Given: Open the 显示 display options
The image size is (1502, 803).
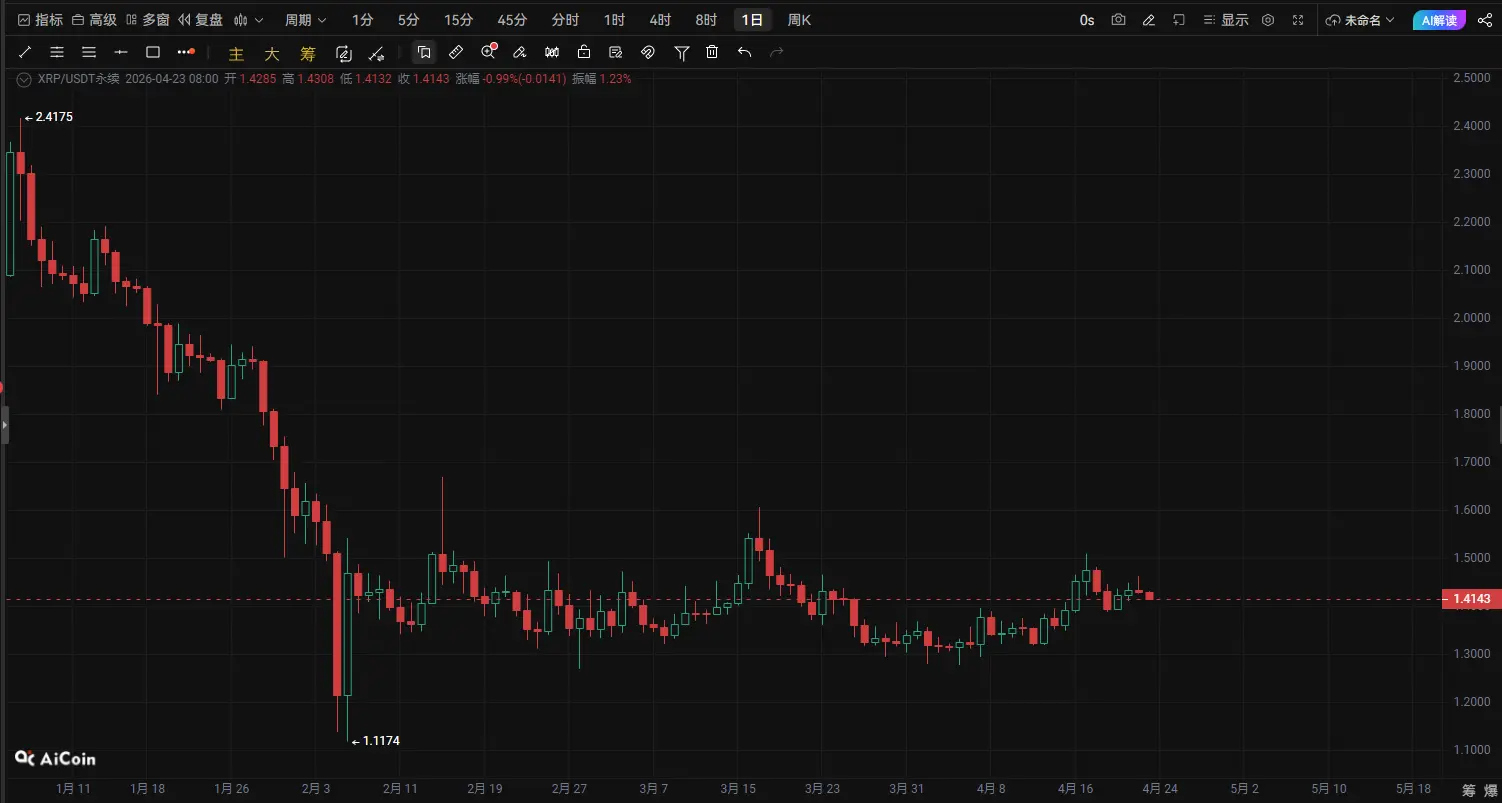Looking at the screenshot, I should click(1226, 20).
